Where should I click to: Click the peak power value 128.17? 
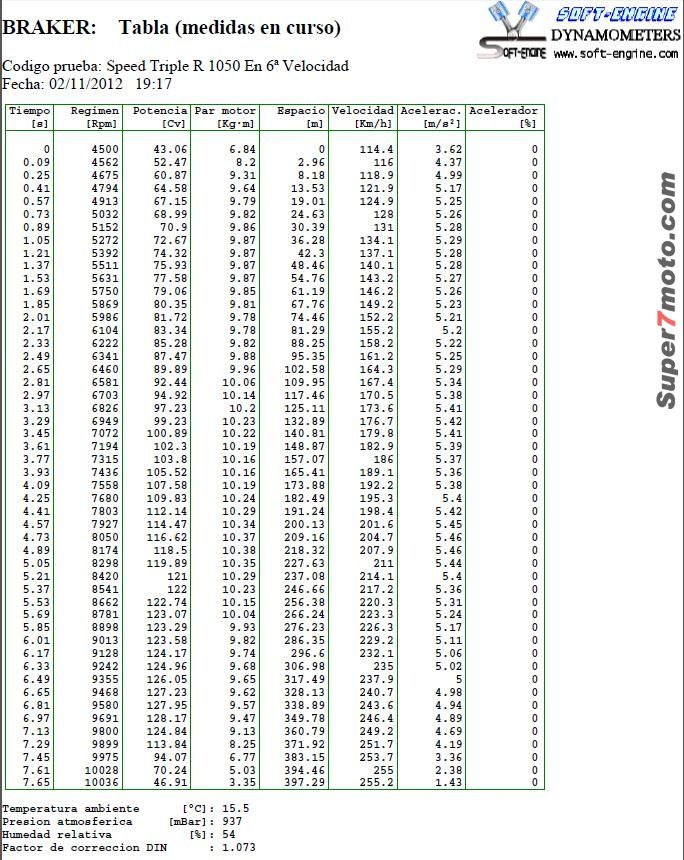coord(167,718)
